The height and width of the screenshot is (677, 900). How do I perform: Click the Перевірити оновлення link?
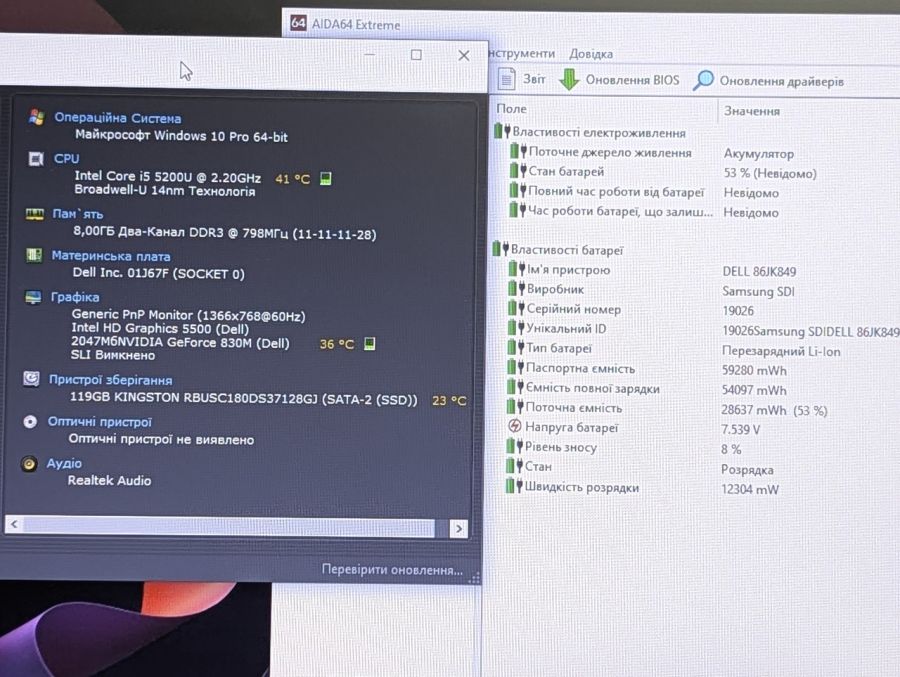point(392,570)
